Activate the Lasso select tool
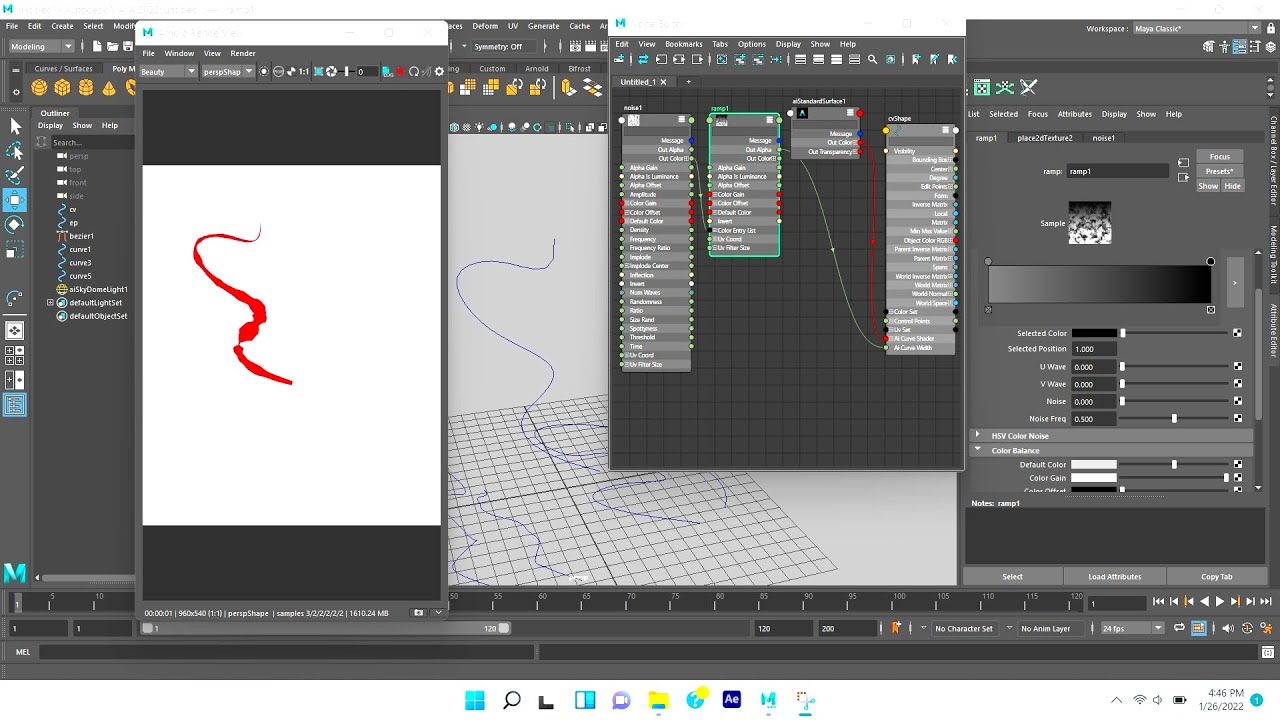The image size is (1280, 720). [15, 151]
